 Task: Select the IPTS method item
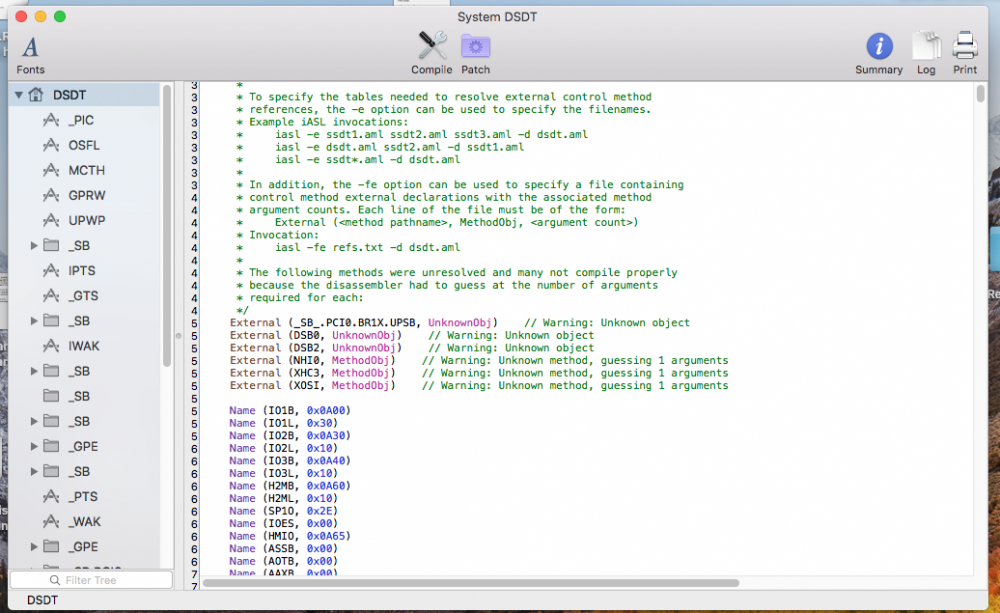(x=82, y=270)
